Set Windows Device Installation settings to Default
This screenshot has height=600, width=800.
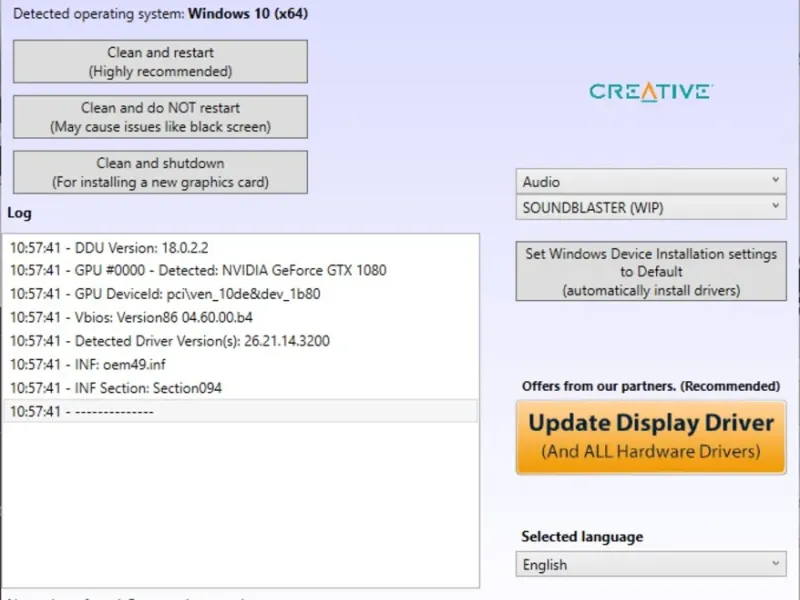pyautogui.click(x=651, y=271)
